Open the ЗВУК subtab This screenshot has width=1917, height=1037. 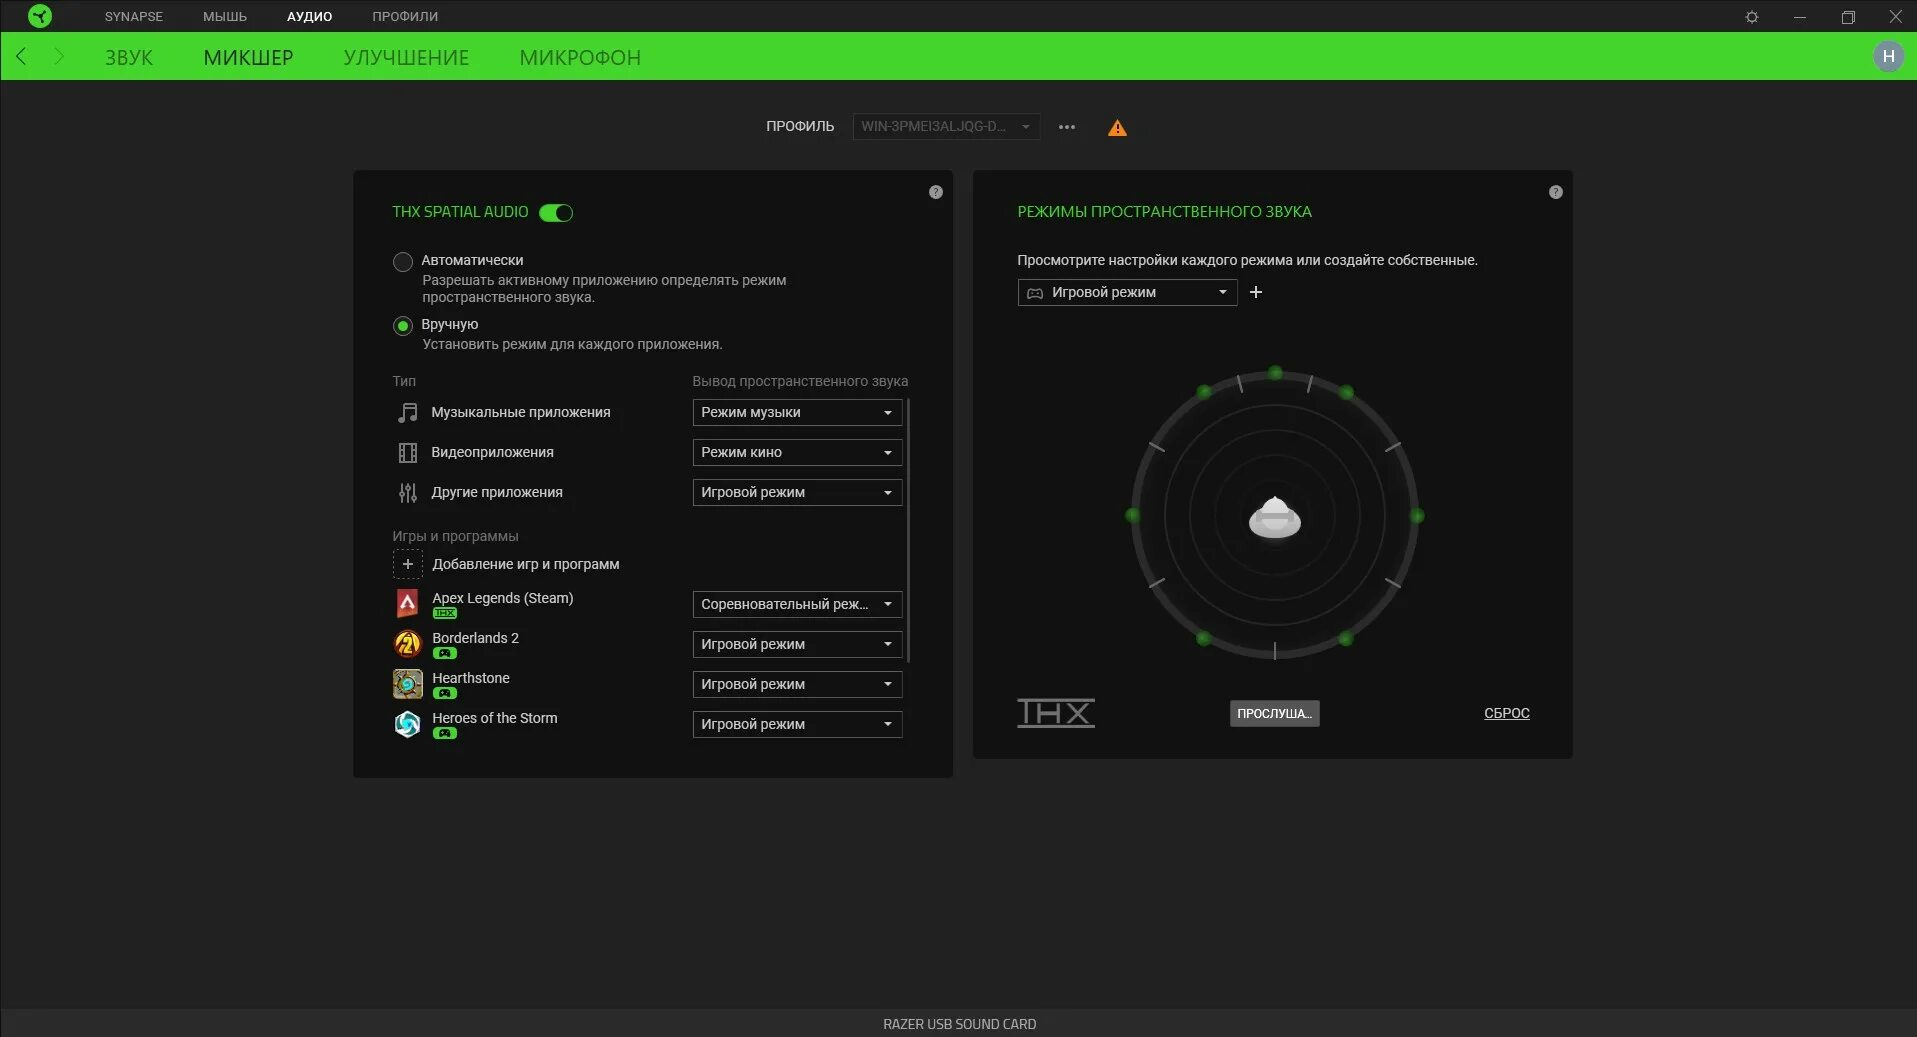click(x=129, y=58)
